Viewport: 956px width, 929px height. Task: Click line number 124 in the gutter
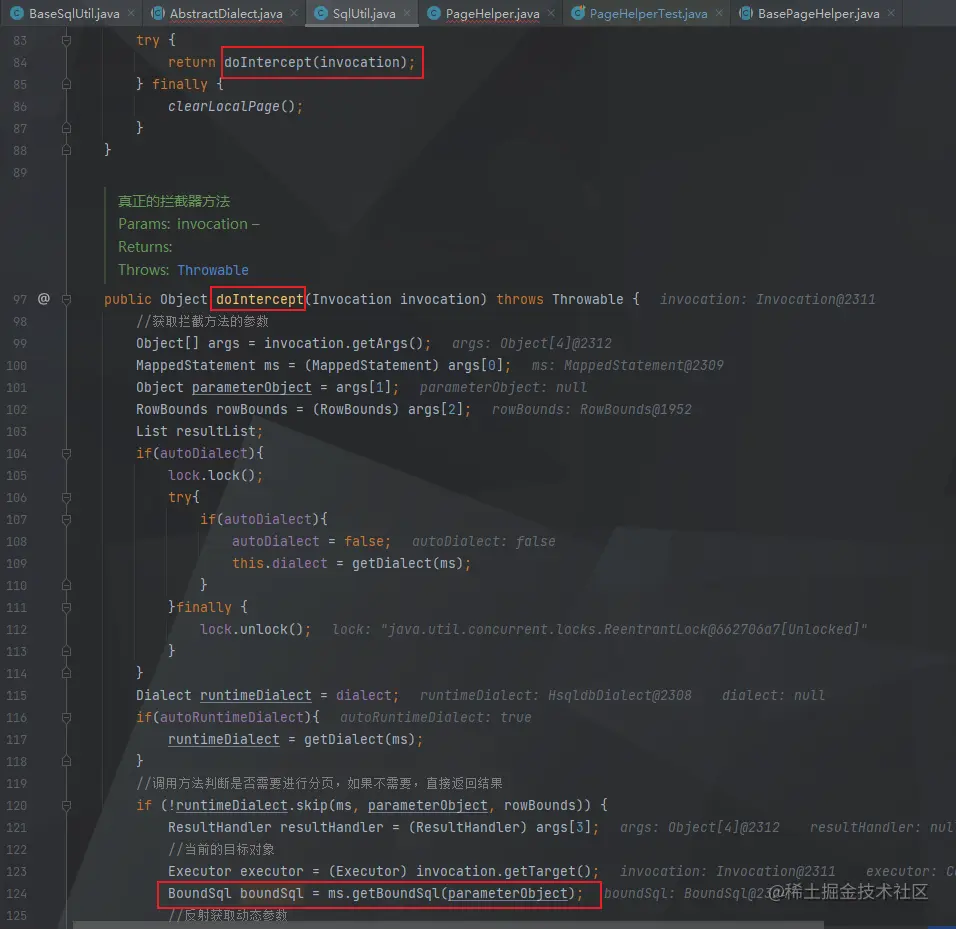pyautogui.click(x=16, y=894)
